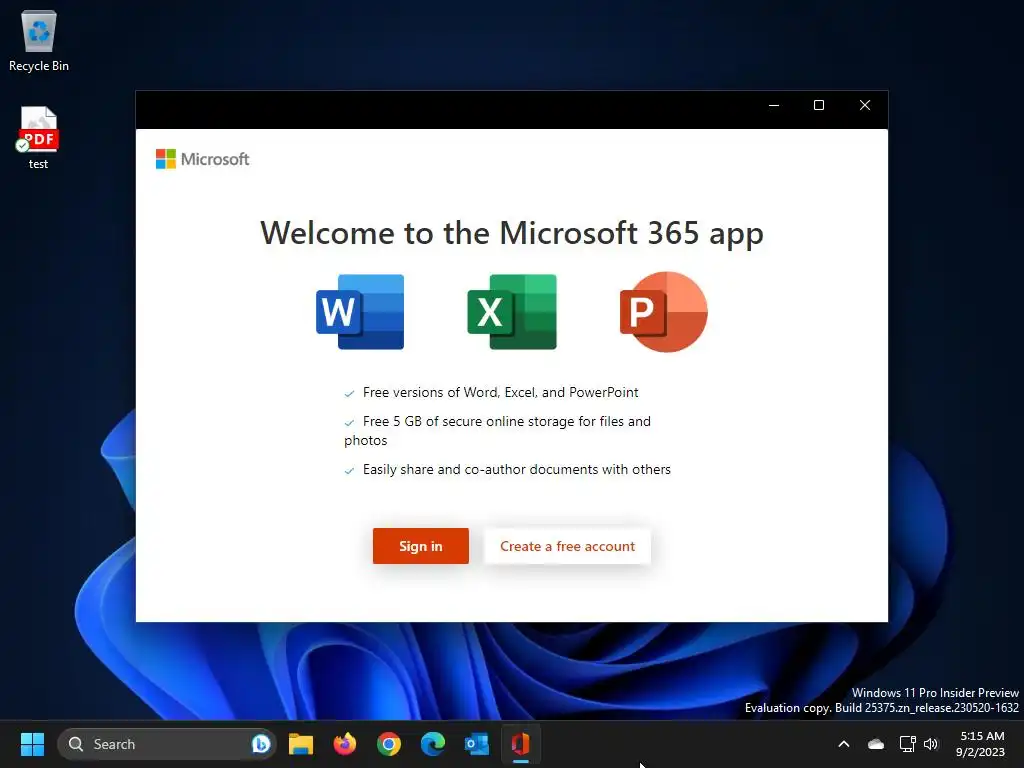The image size is (1024, 768).
Task: Open the Recycle Bin desktop icon
Action: (x=39, y=40)
